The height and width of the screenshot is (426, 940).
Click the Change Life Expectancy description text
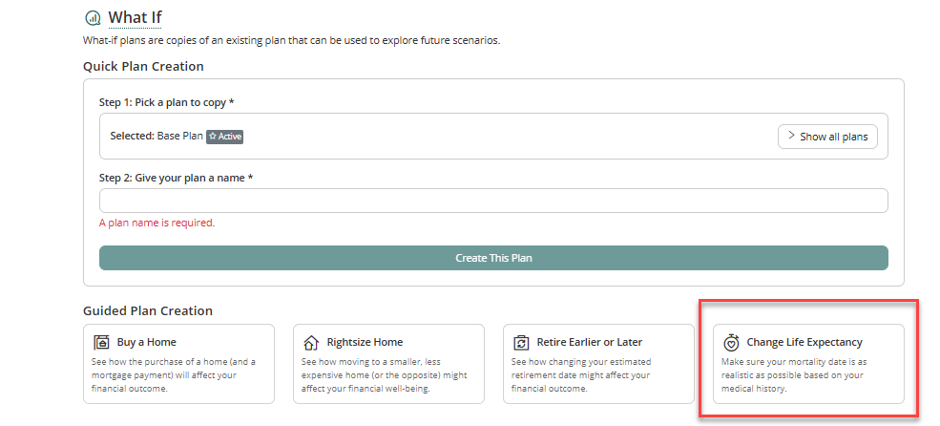coord(794,375)
